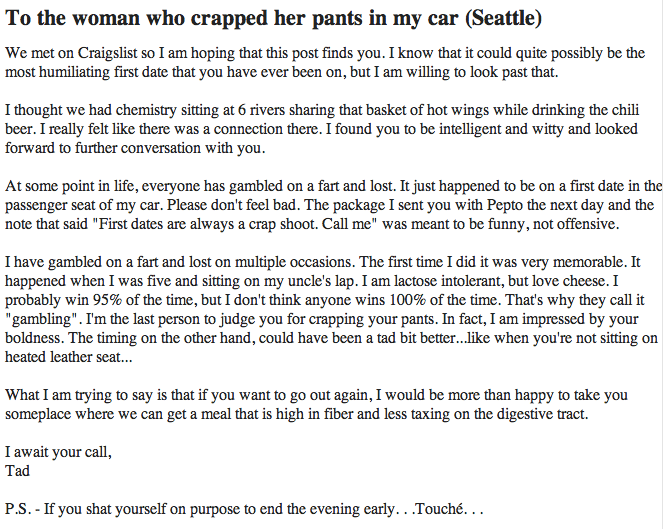Screen dimensions: 663x529
Task: Click the post title heading
Action: tap(273, 18)
